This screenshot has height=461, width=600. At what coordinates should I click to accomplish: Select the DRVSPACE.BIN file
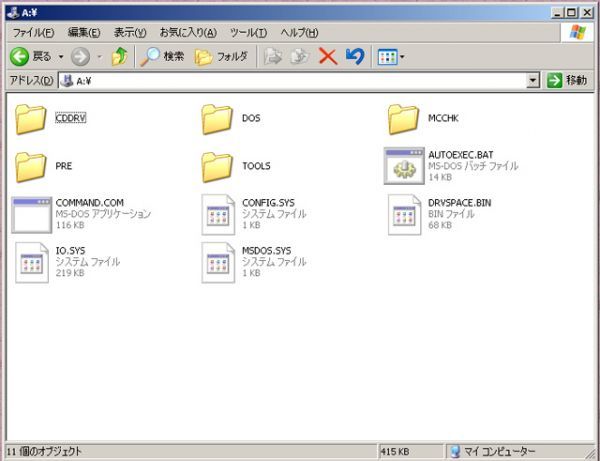tap(403, 214)
